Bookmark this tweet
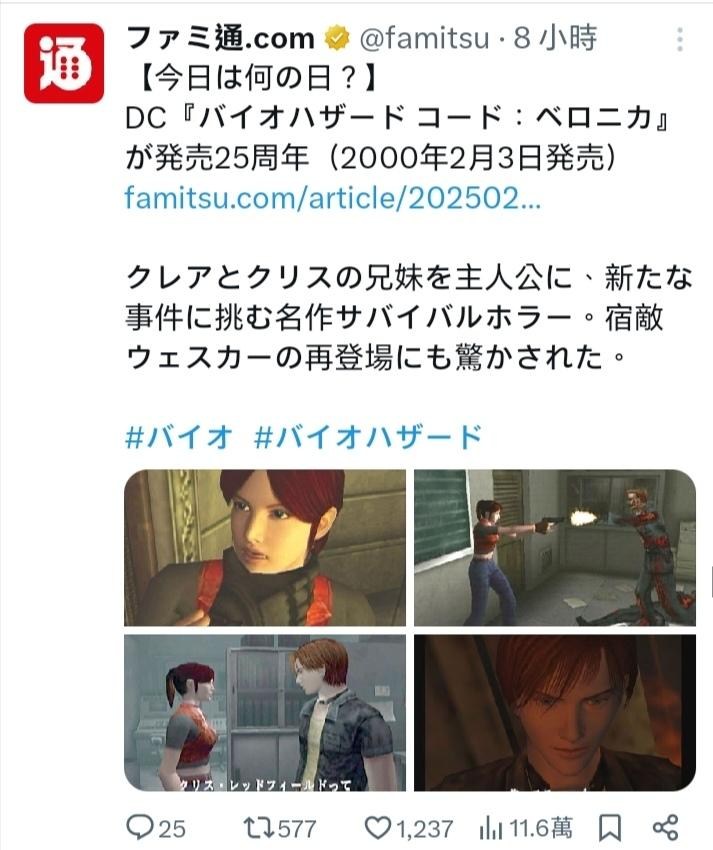The image size is (713, 850). [x=609, y=828]
